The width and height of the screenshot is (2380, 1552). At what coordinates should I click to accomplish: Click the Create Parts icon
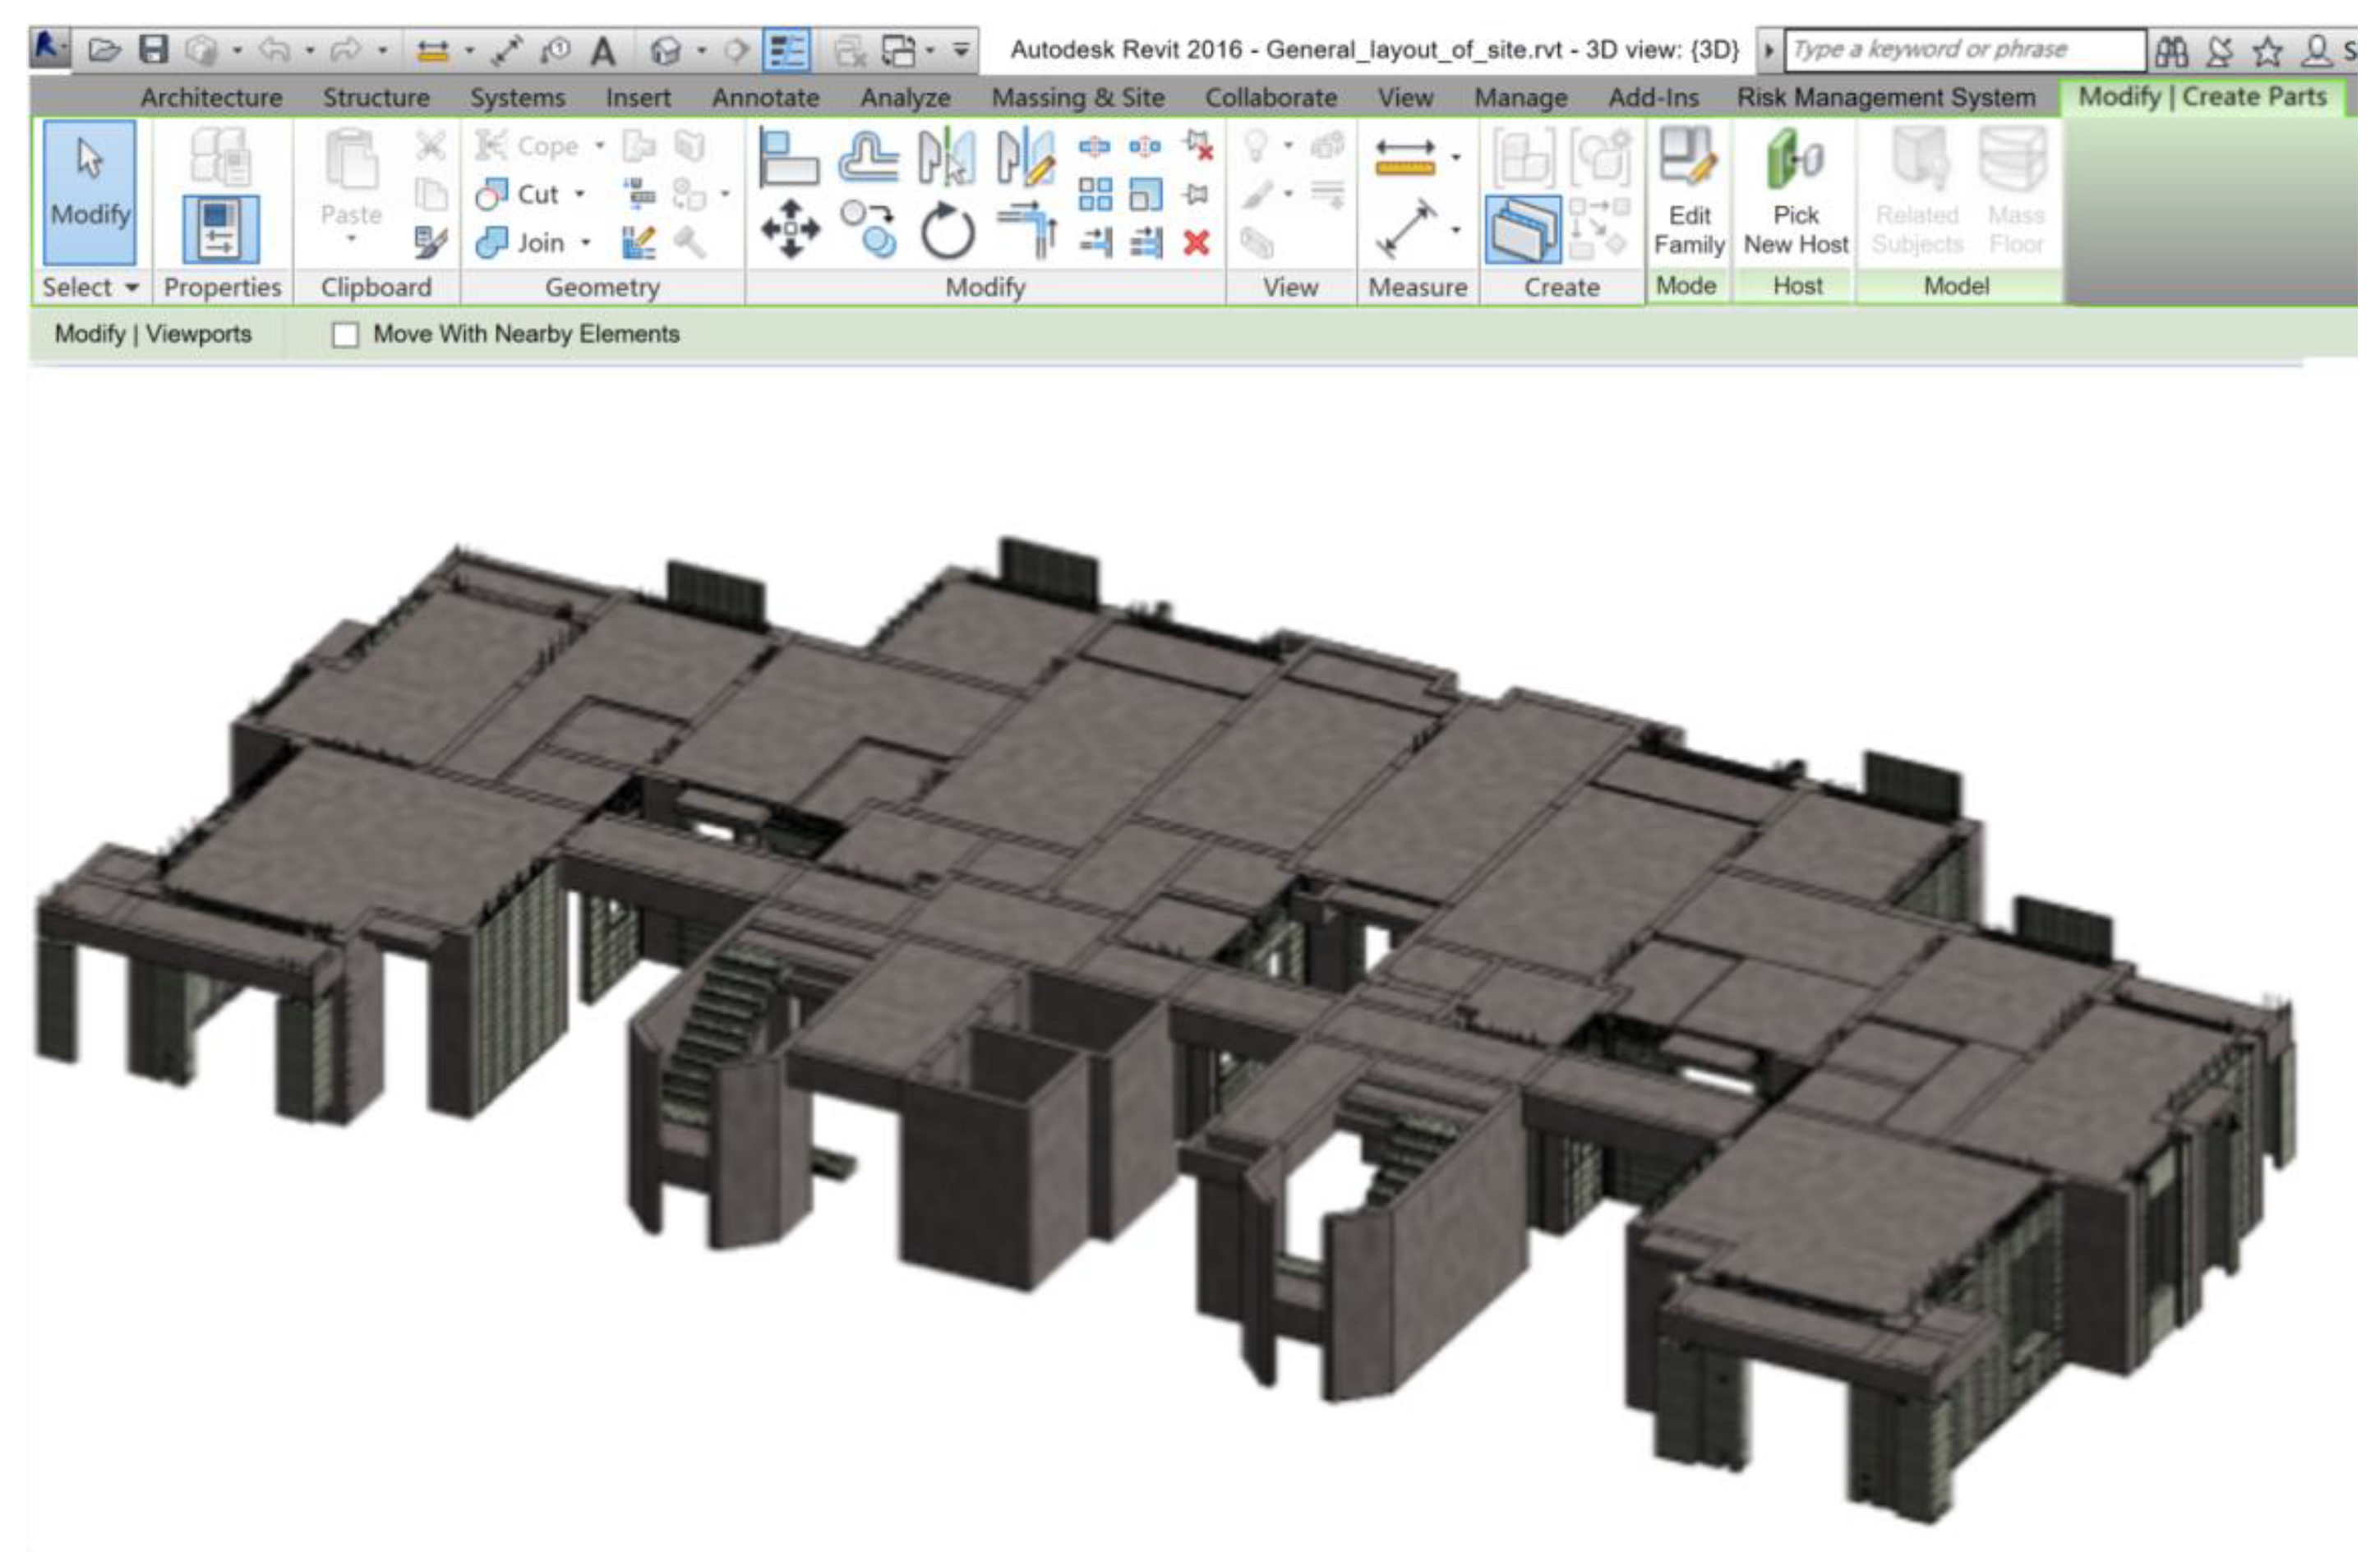(x=1522, y=229)
